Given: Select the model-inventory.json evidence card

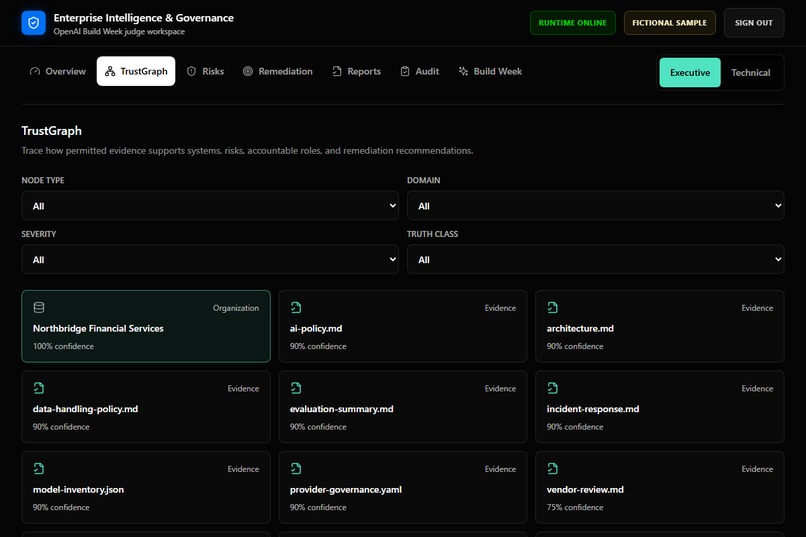Looking at the screenshot, I should click(x=146, y=487).
